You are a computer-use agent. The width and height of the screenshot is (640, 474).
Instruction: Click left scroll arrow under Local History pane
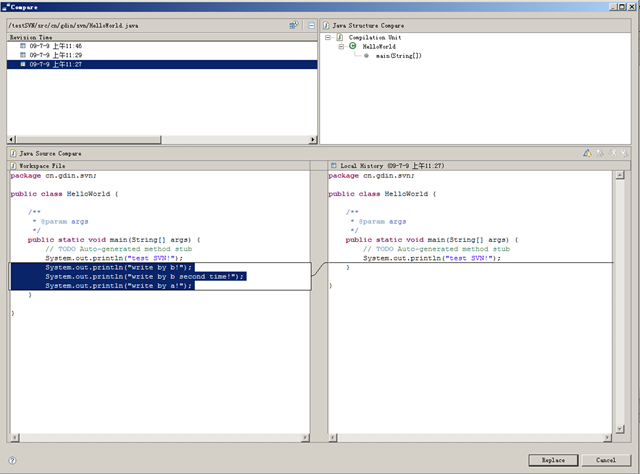pyautogui.click(x=333, y=438)
